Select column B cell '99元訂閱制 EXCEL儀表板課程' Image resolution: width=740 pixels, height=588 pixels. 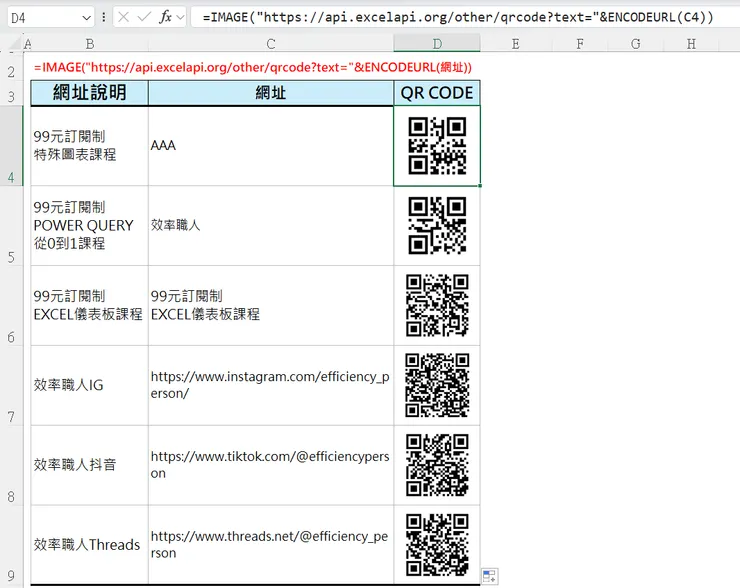coord(90,305)
